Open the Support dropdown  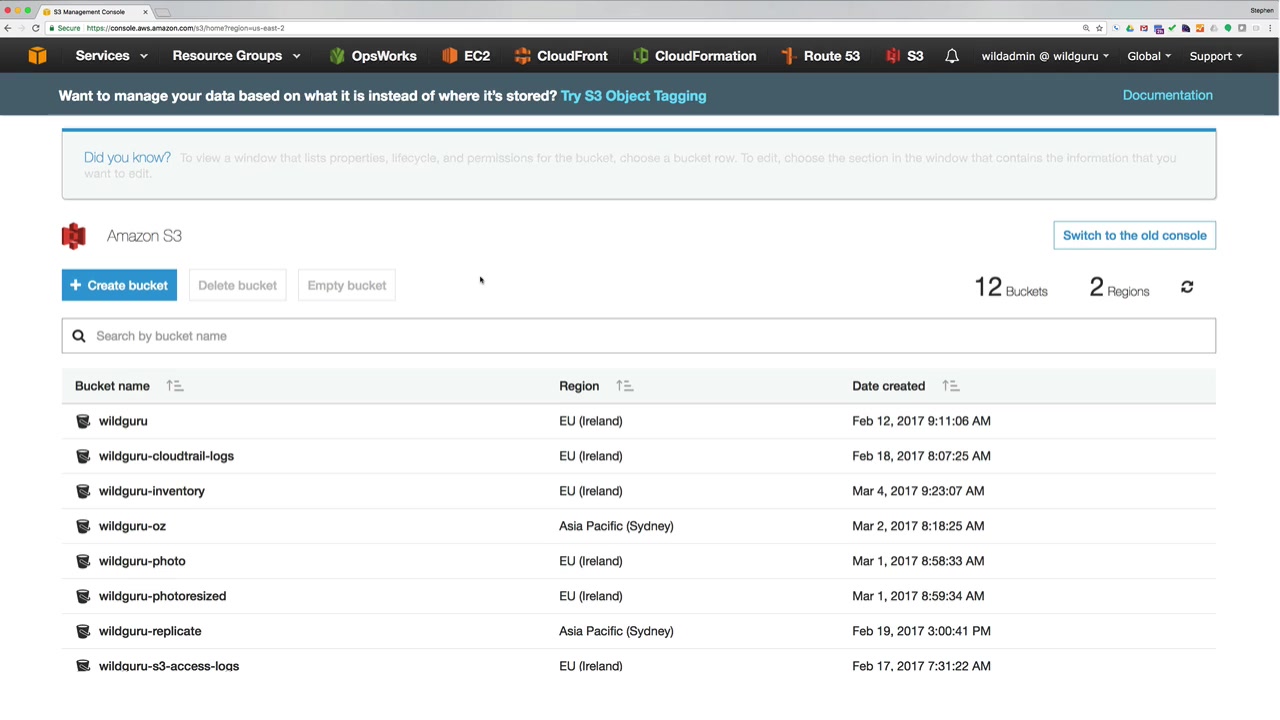tap(1216, 56)
